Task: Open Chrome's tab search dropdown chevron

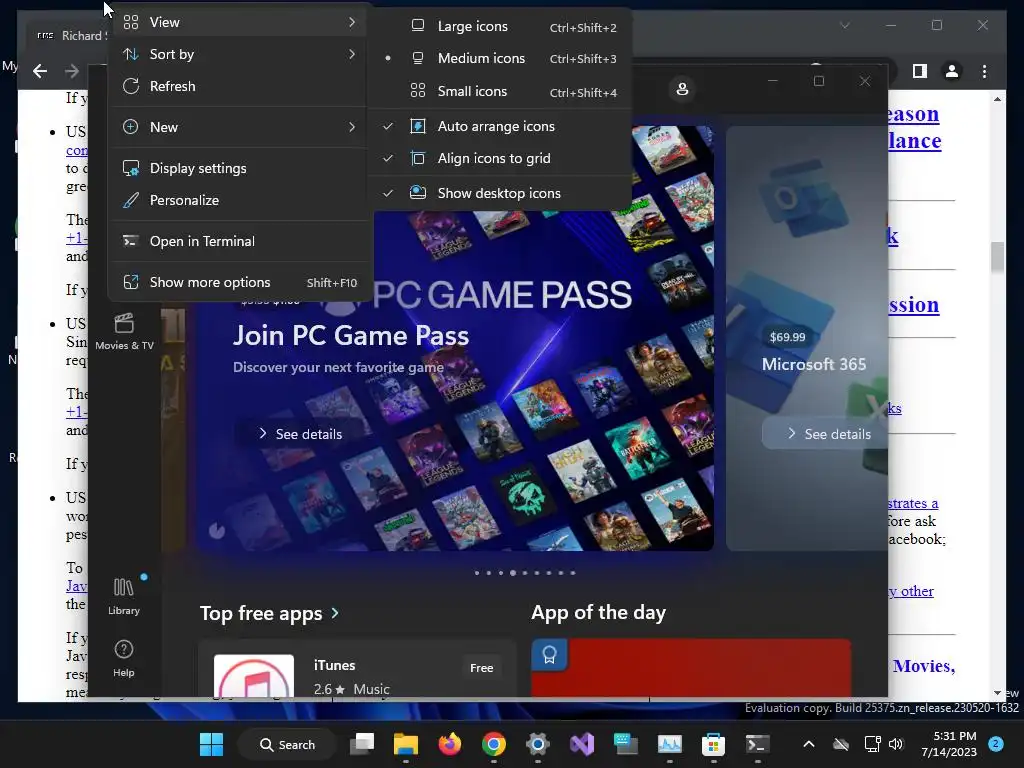Action: [844, 25]
